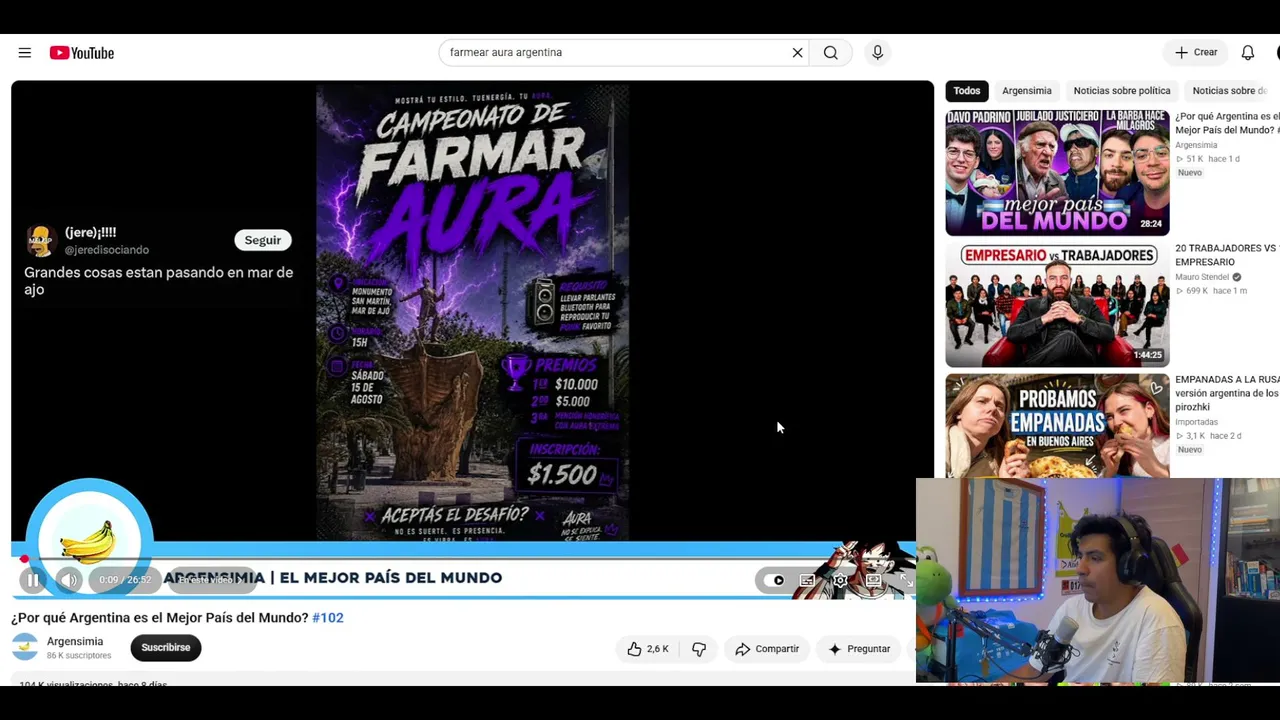
Task: Open the Crear menu
Action: pos(1196,53)
